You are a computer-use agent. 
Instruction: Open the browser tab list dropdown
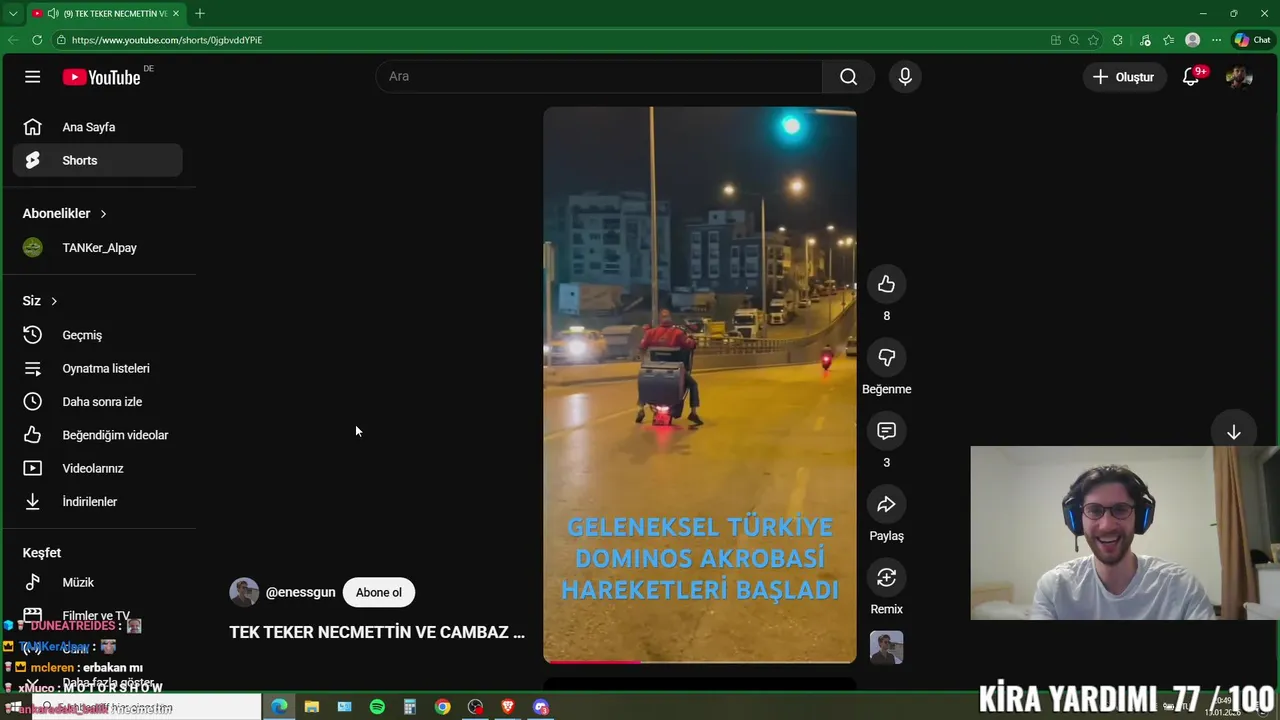coord(12,13)
